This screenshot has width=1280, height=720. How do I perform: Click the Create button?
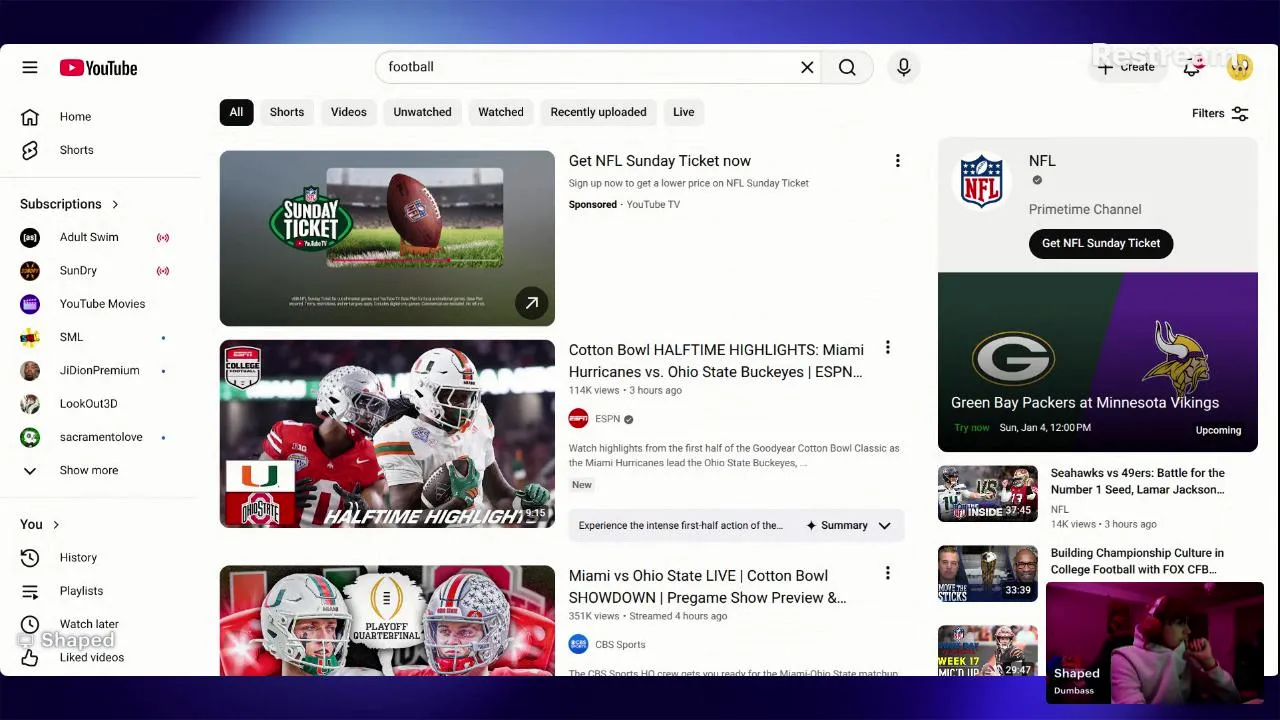click(1126, 67)
